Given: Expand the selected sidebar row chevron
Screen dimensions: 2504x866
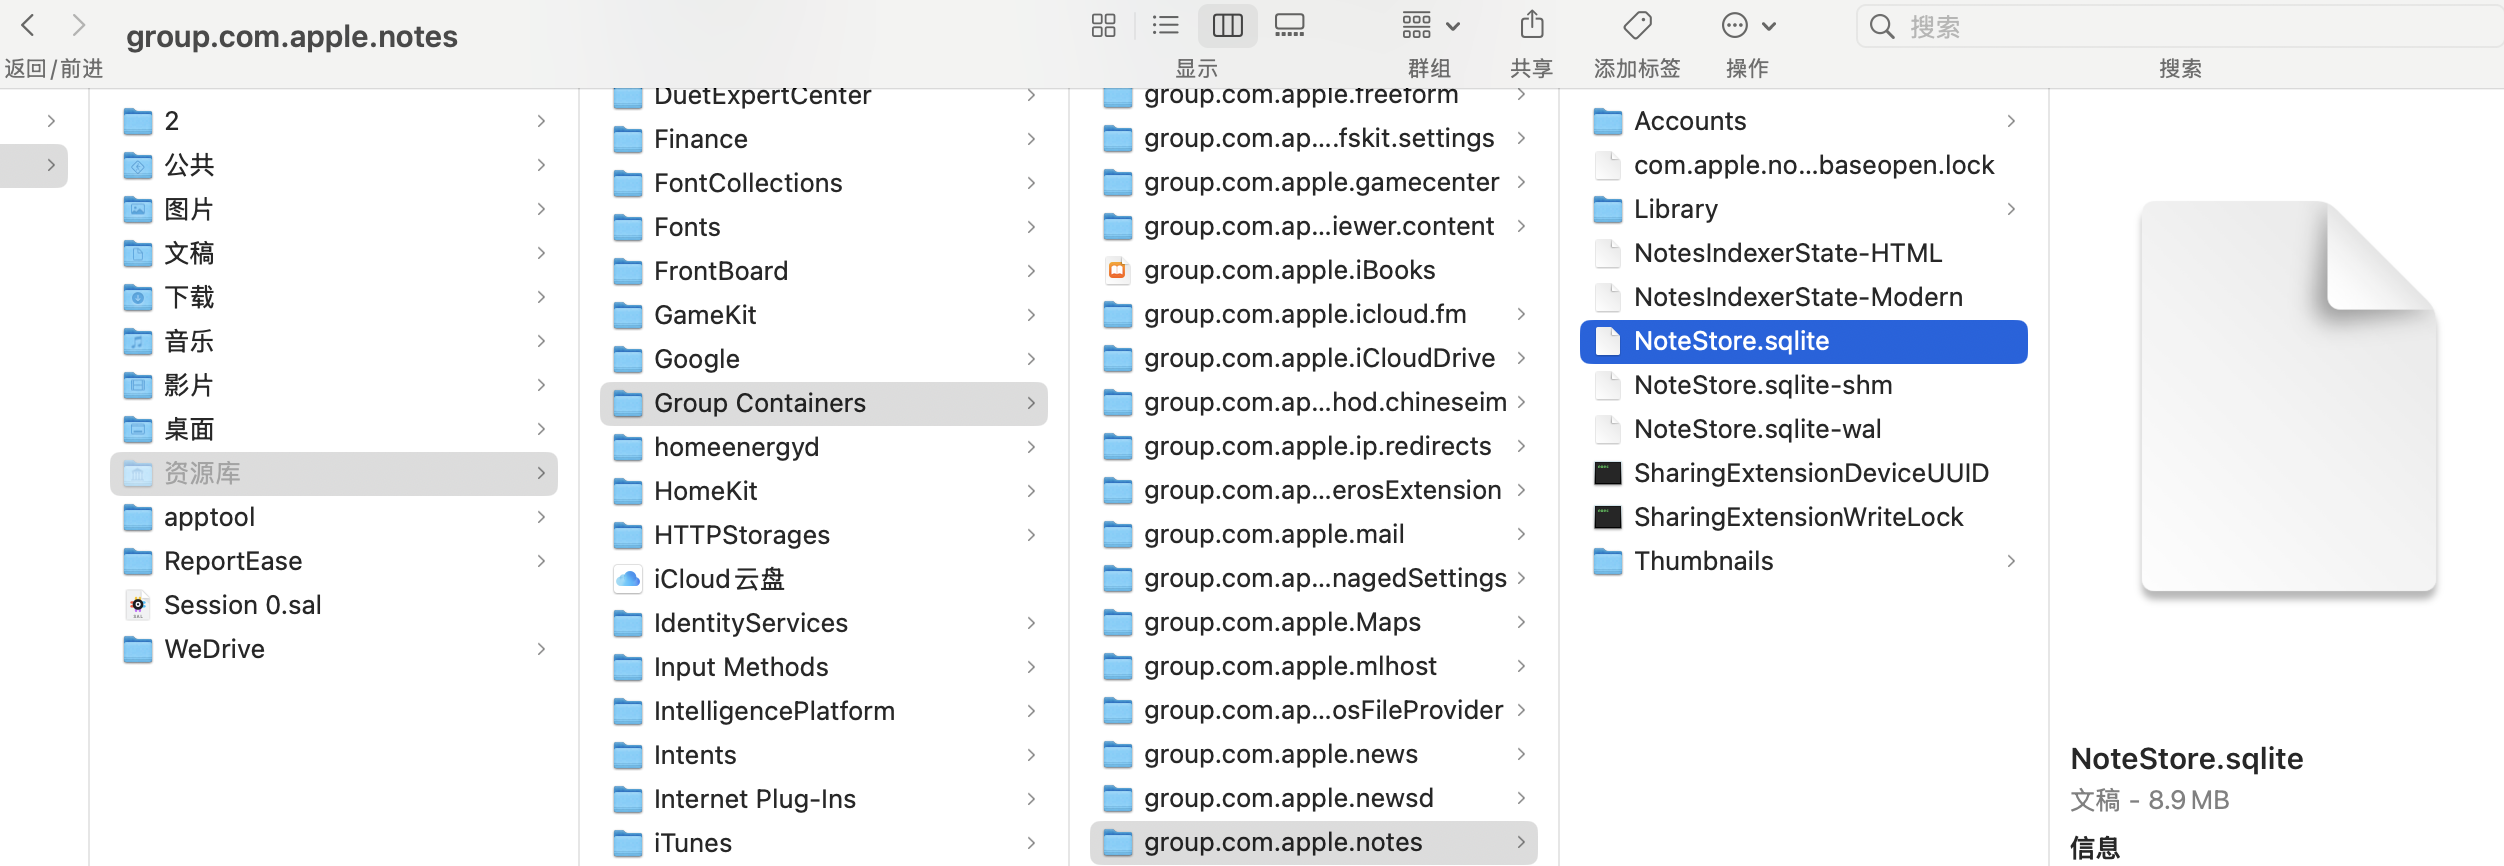Looking at the screenshot, I should [51, 165].
